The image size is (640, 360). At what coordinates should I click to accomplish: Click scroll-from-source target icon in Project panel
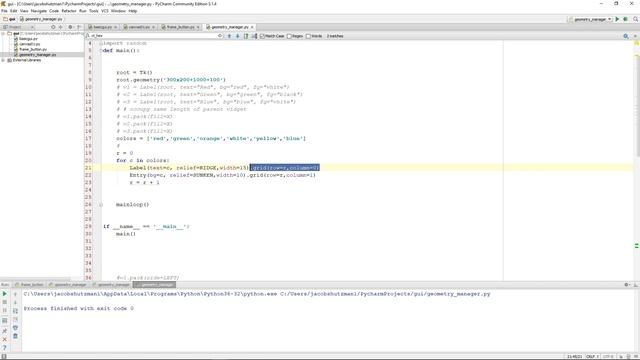click(x=53, y=27)
